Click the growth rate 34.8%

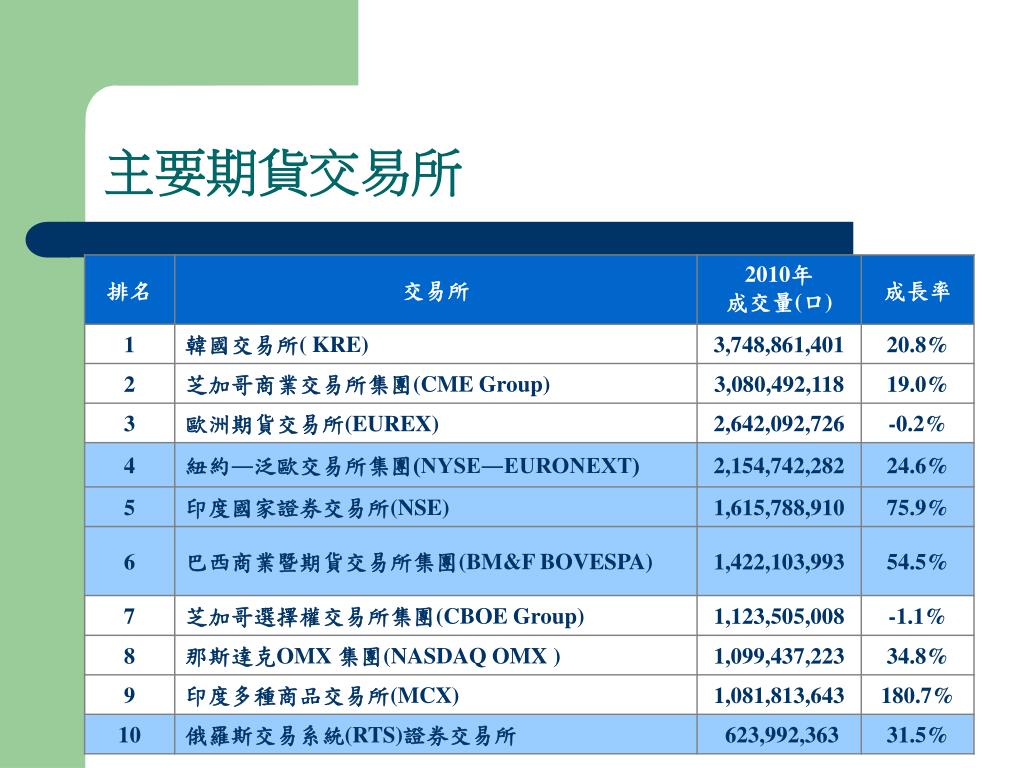pyautogui.click(x=916, y=656)
